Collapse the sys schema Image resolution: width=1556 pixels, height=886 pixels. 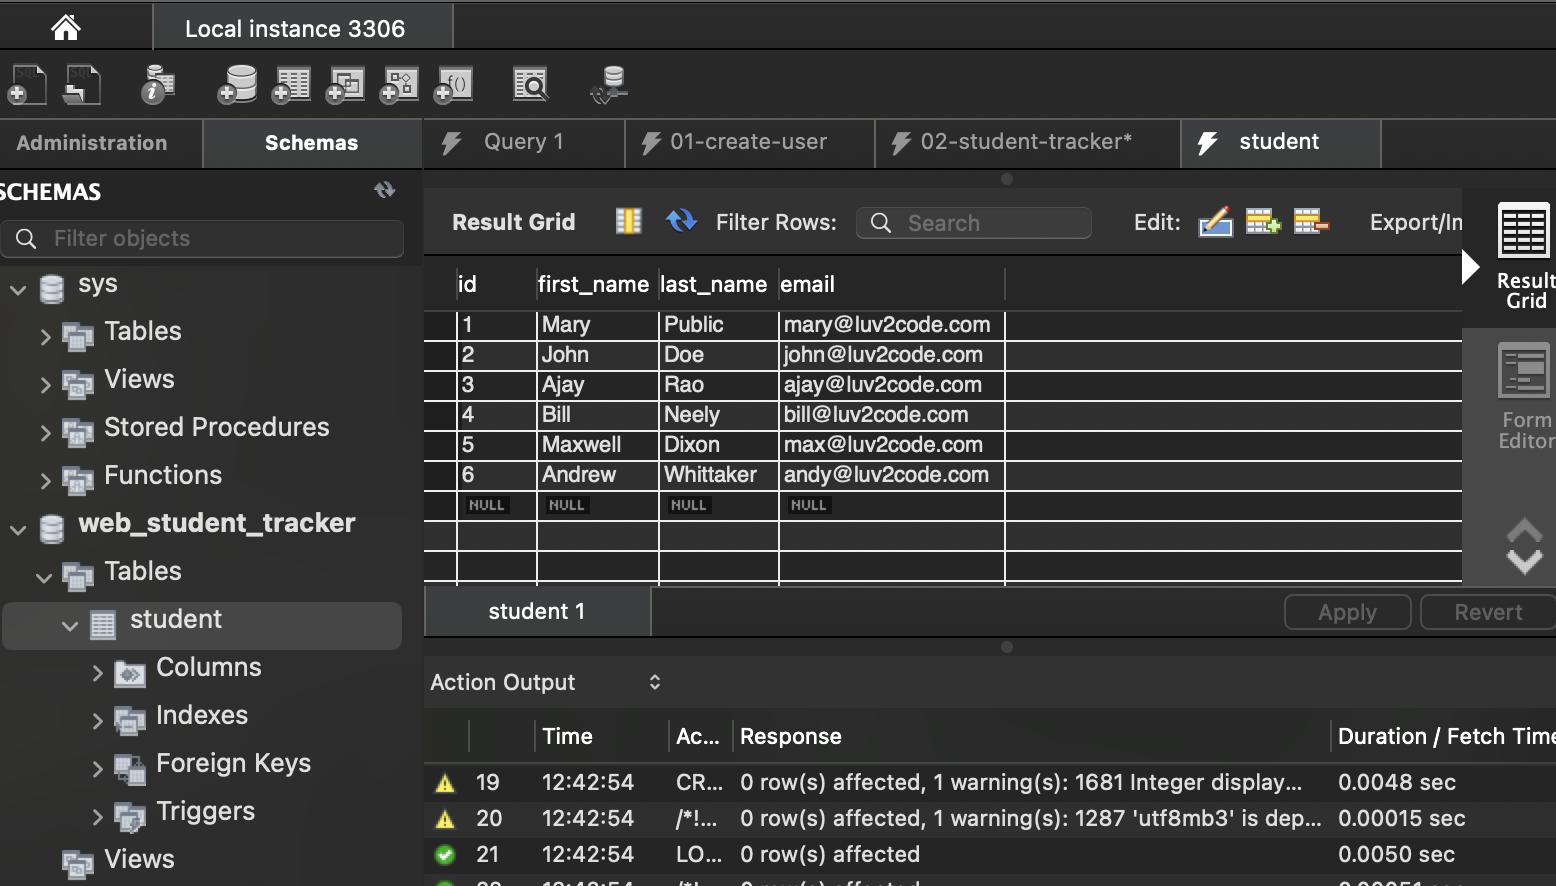(x=18, y=290)
